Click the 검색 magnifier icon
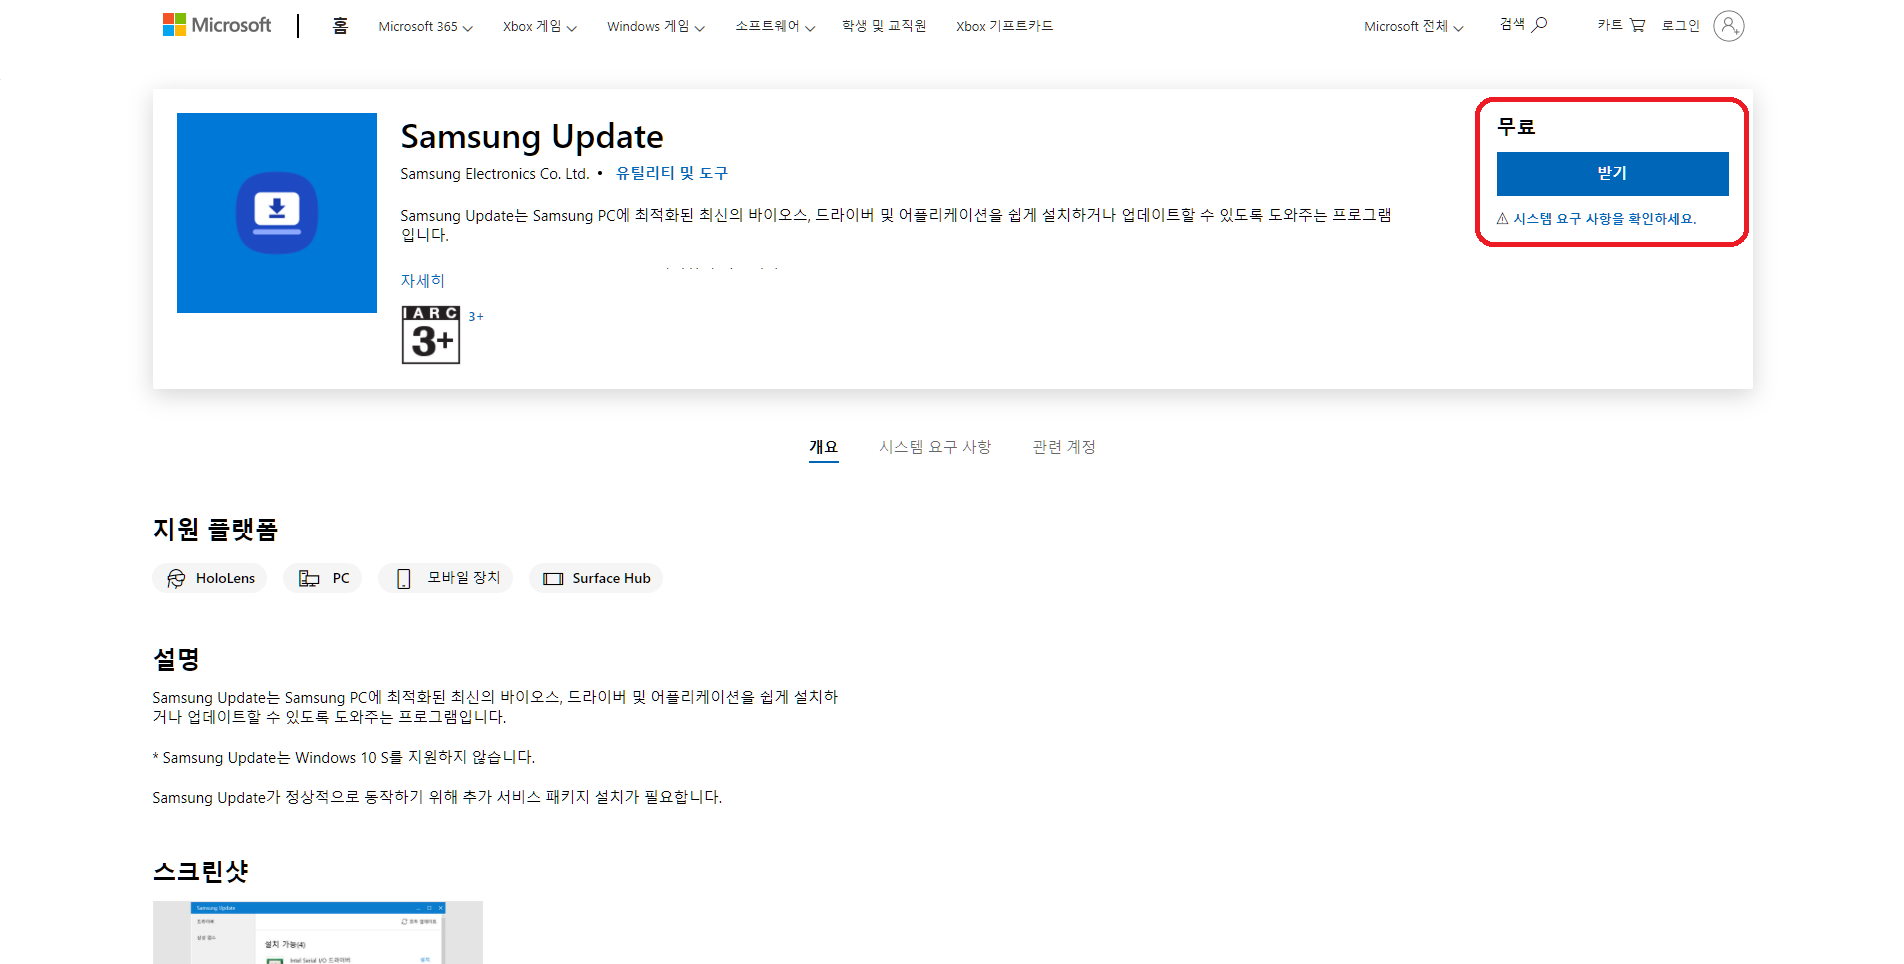Image resolution: width=1904 pixels, height=964 pixels. (1540, 24)
